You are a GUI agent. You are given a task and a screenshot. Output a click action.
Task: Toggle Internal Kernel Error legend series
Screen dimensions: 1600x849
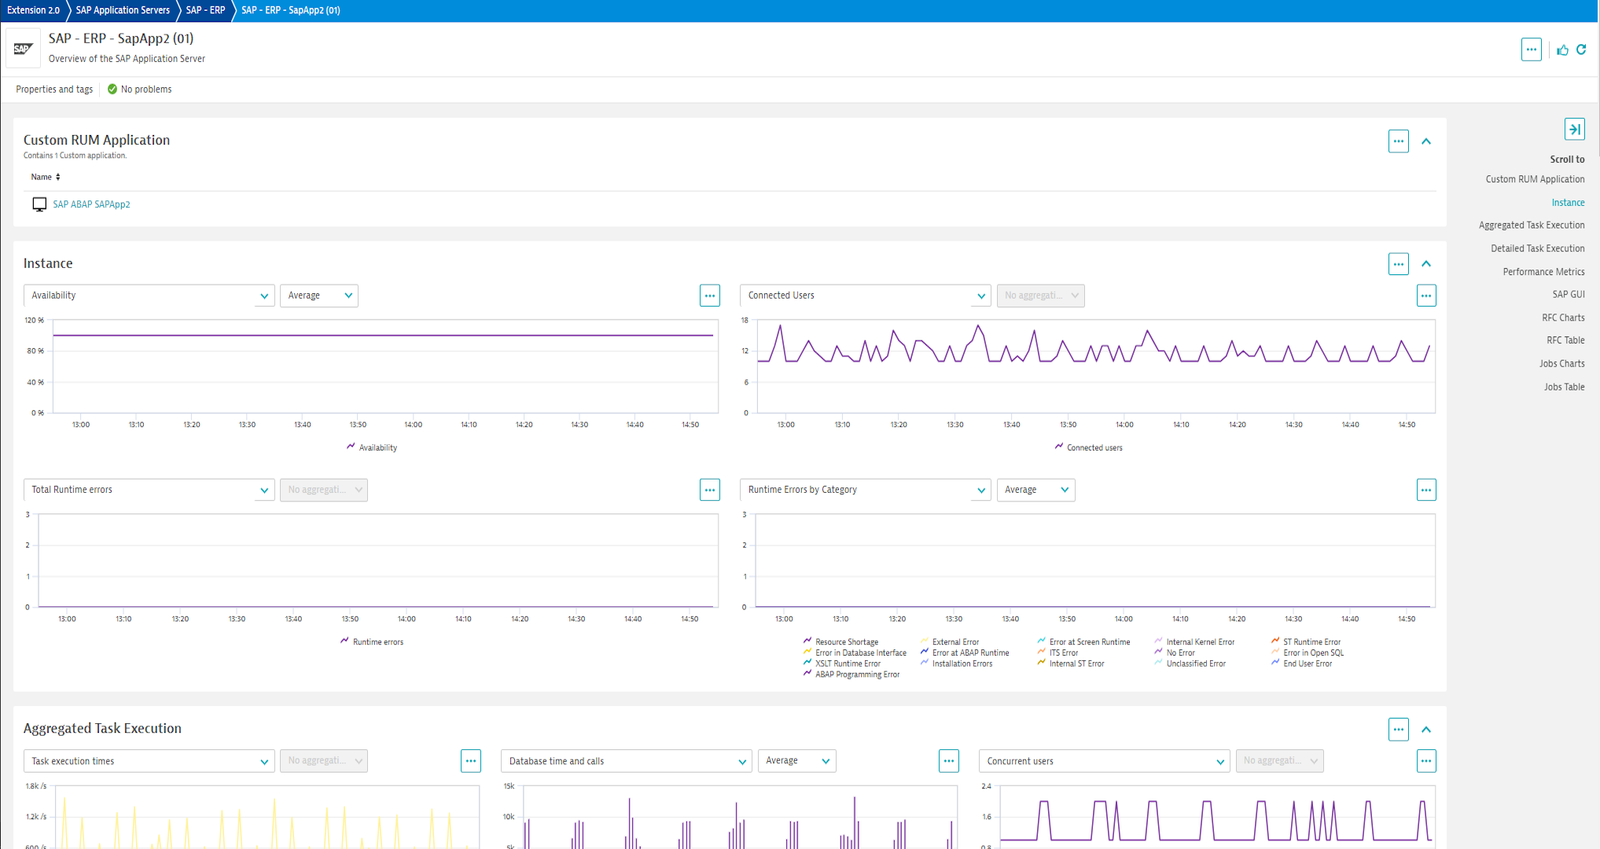coord(1195,642)
